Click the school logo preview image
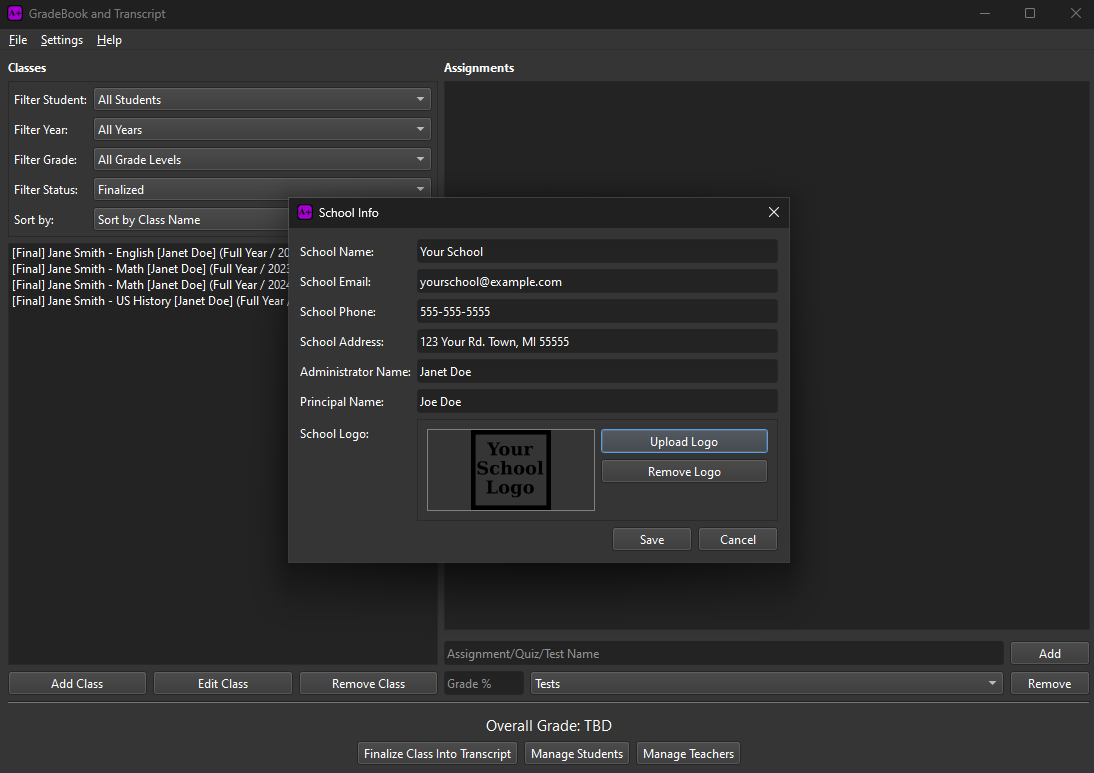 (511, 470)
